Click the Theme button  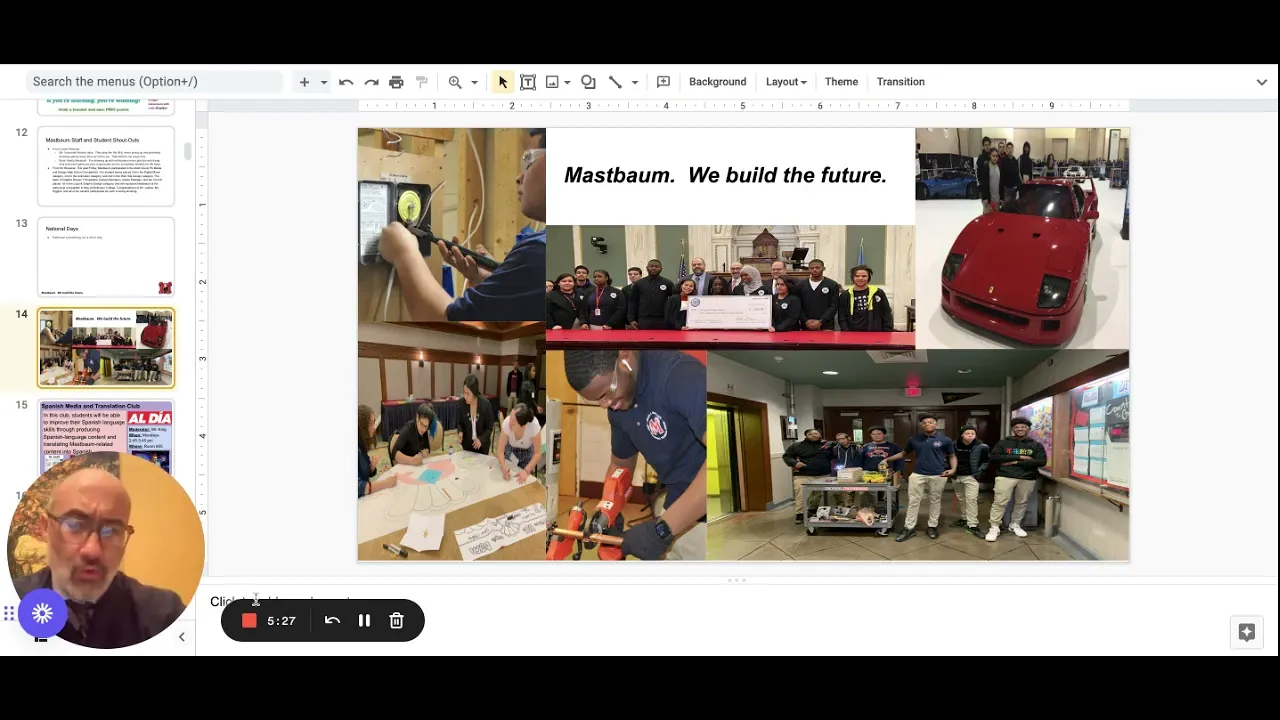(x=841, y=82)
